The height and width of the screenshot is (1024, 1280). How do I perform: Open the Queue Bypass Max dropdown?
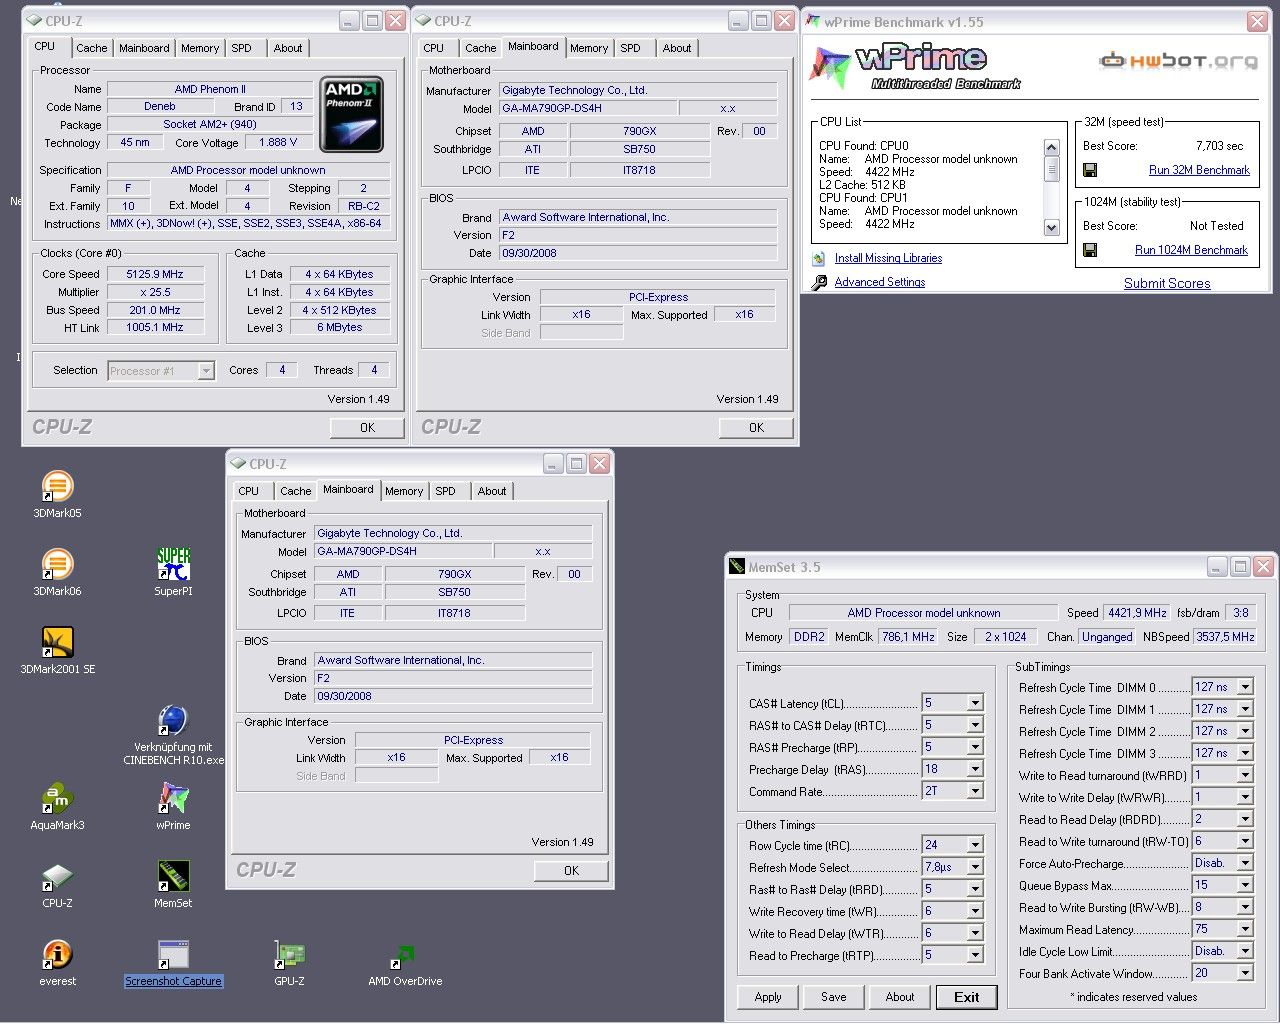(1245, 885)
